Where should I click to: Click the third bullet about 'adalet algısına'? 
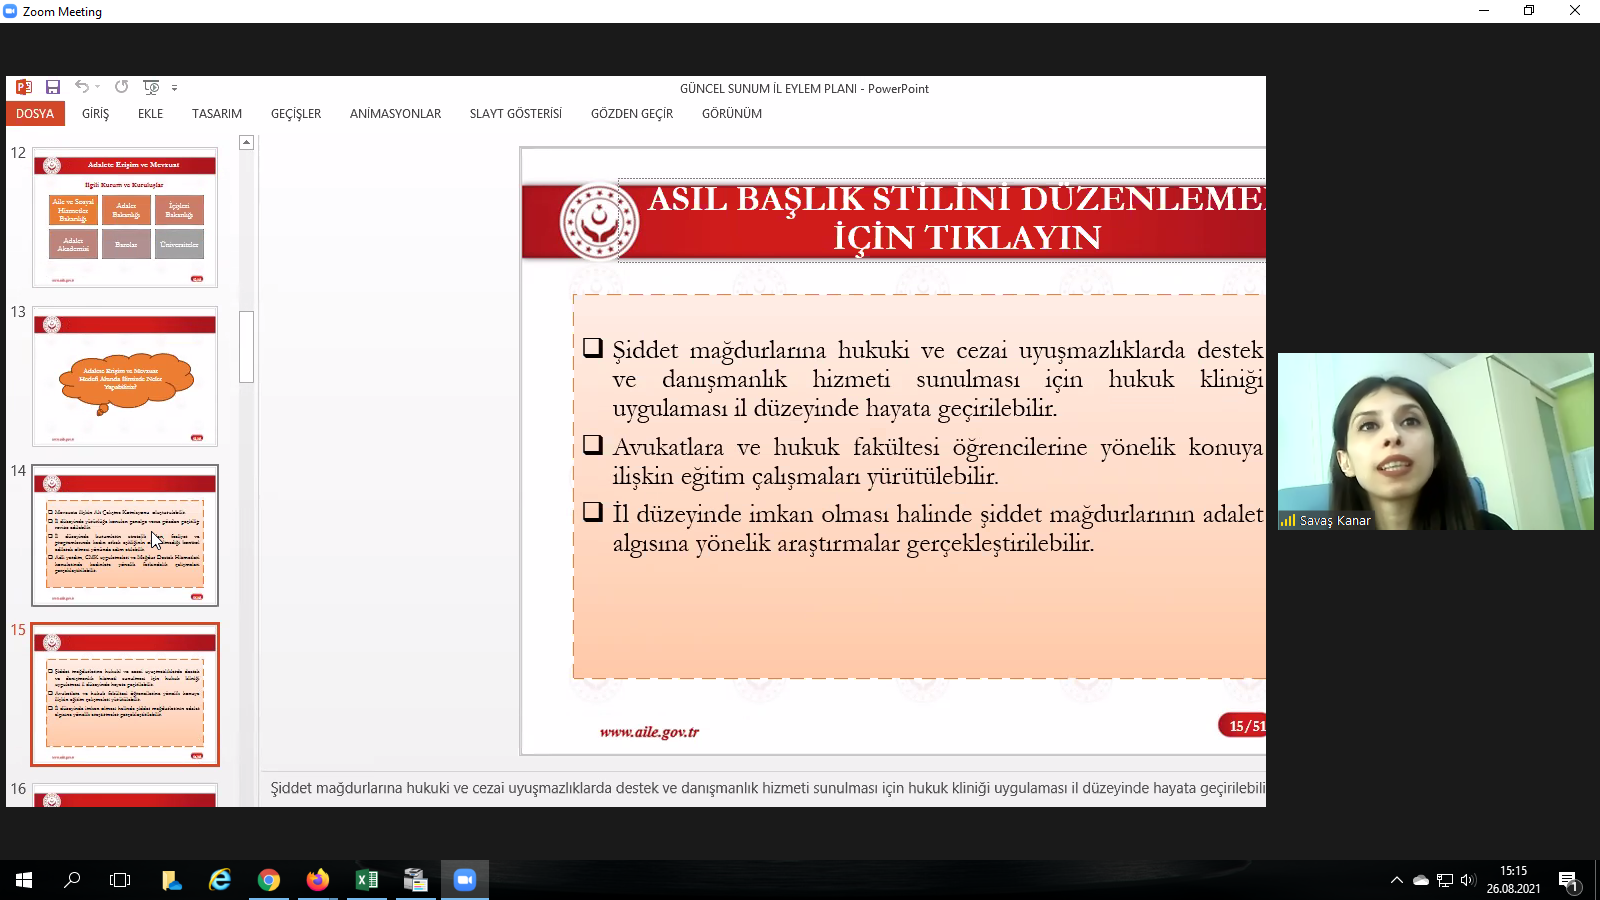point(937,528)
